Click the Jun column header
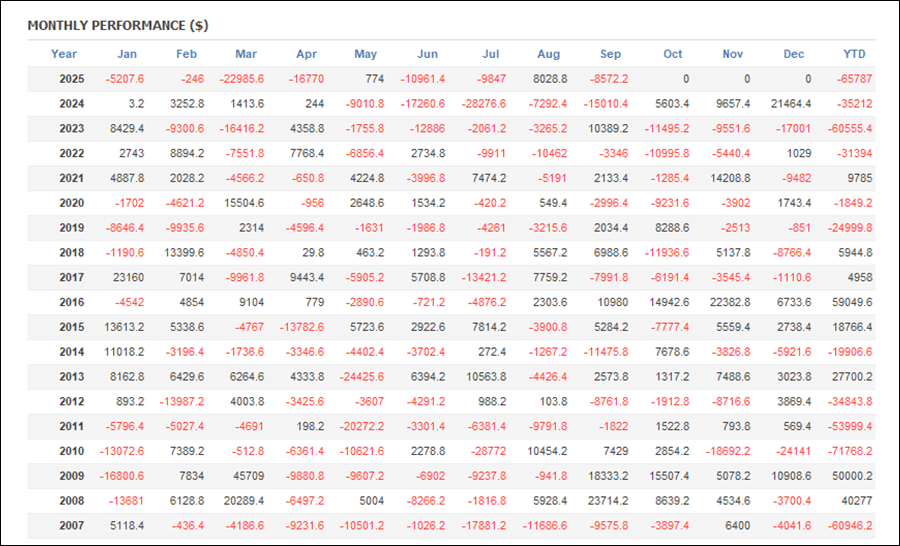Image resolution: width=900 pixels, height=546 pixels. click(427, 54)
